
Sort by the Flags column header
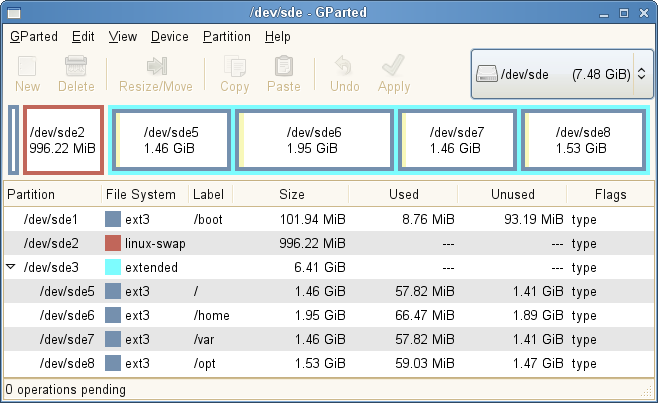tap(611, 194)
